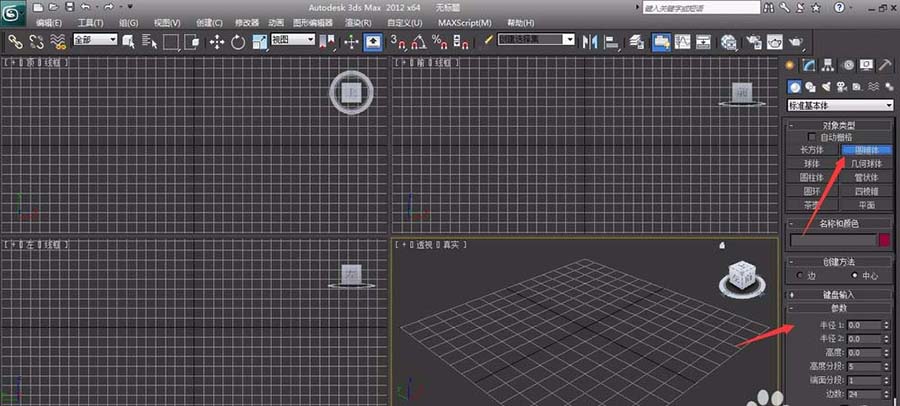The height and width of the screenshot is (406, 900).
Task: Open the named selection sets dropdown
Action: point(536,40)
